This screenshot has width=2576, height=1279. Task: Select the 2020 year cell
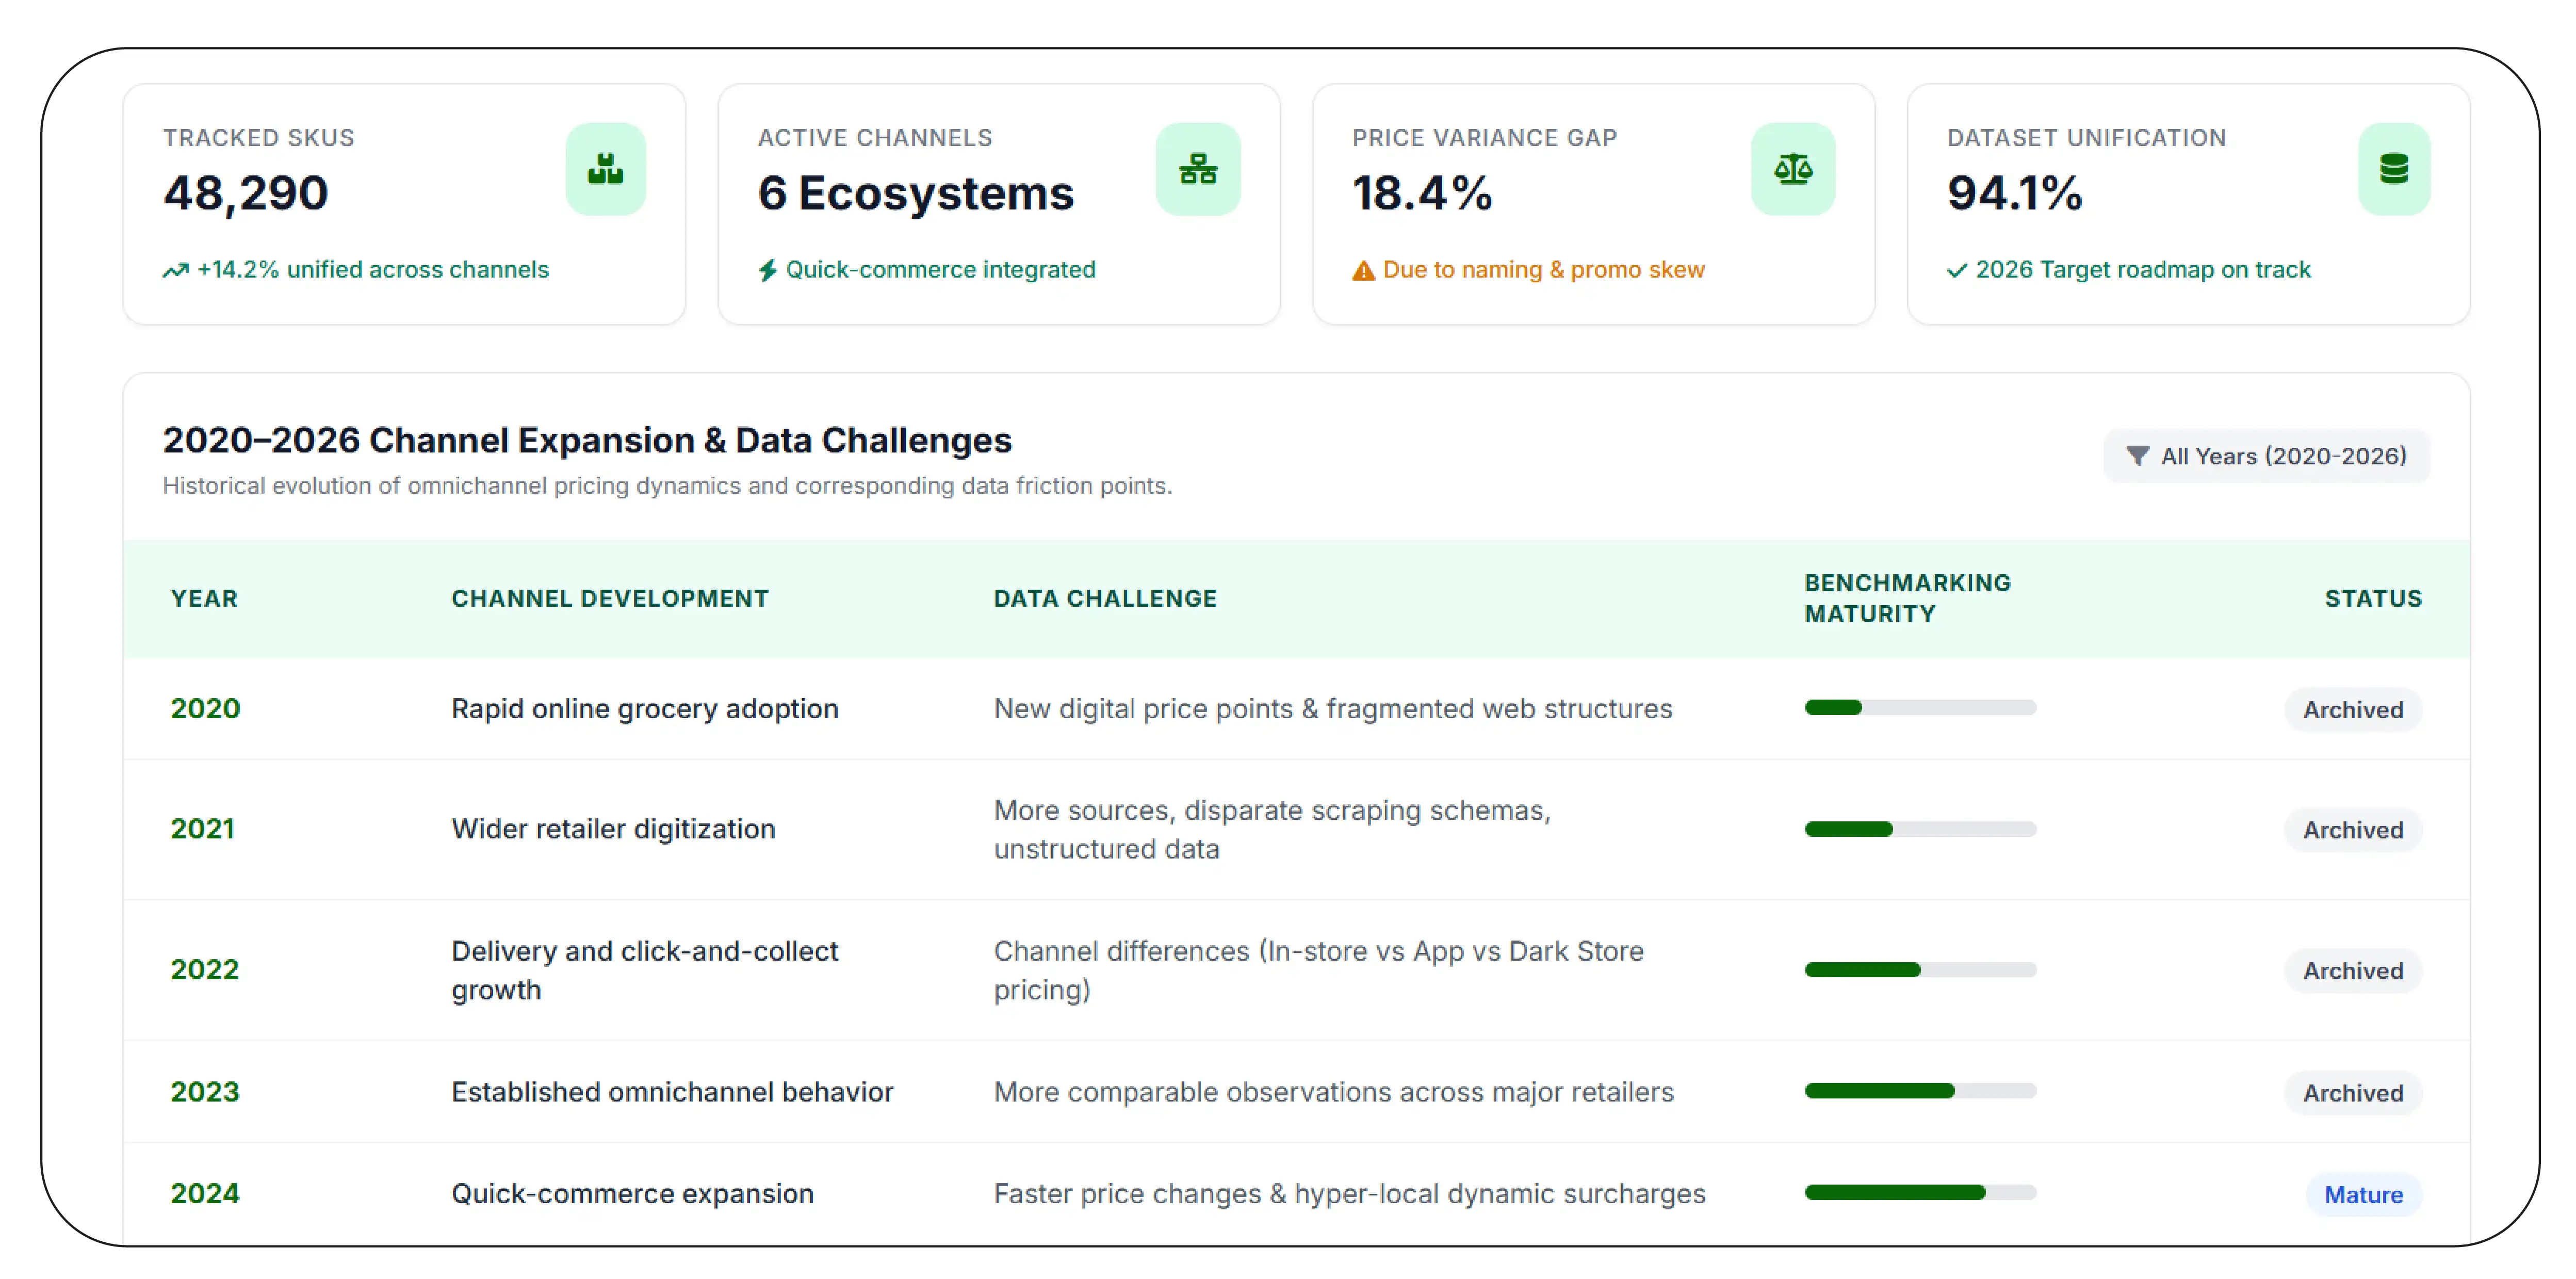point(205,709)
